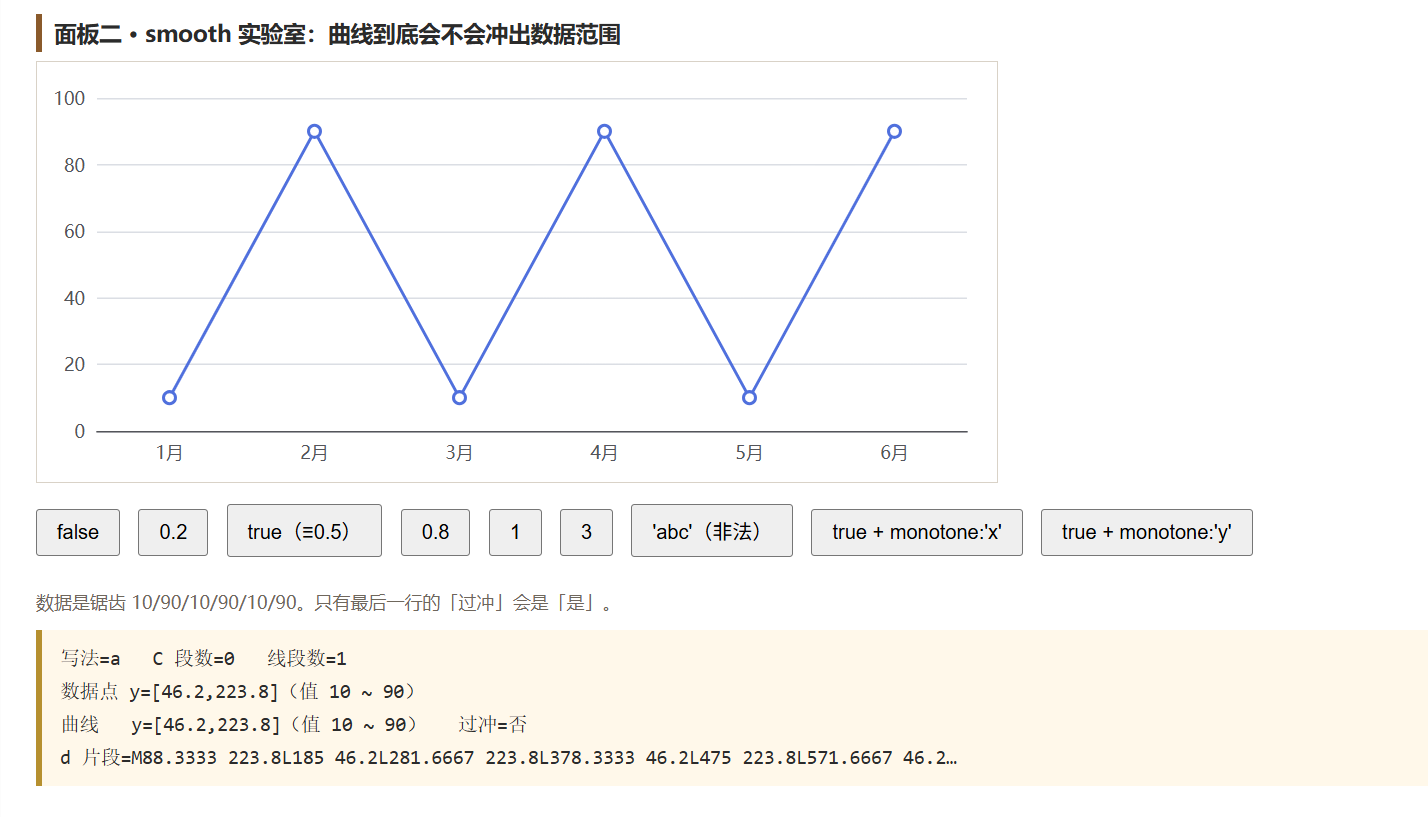The width and height of the screenshot is (1428, 817).
Task: Click the data point above 1月
Action: click(x=170, y=398)
